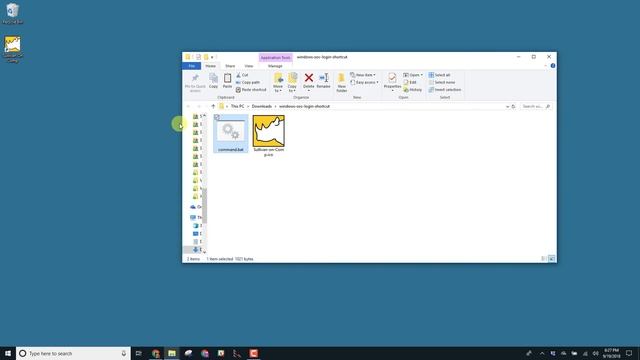Click Downloads in the breadcrumb path

click(262, 107)
